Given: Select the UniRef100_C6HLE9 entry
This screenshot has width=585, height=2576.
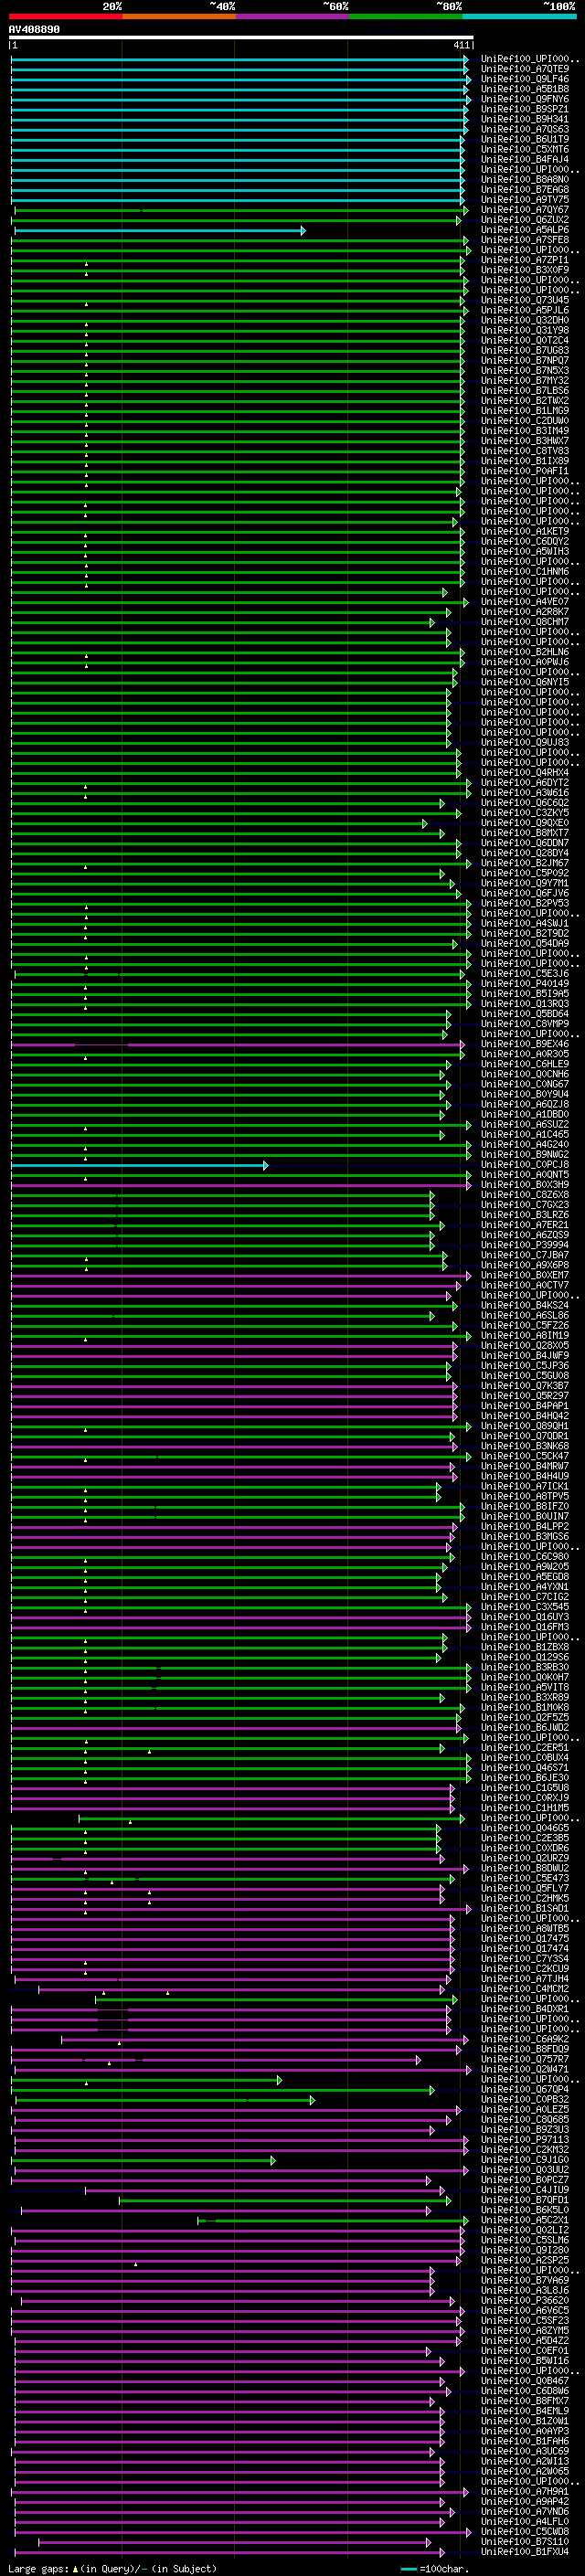Looking at the screenshot, I should click(x=525, y=1064).
